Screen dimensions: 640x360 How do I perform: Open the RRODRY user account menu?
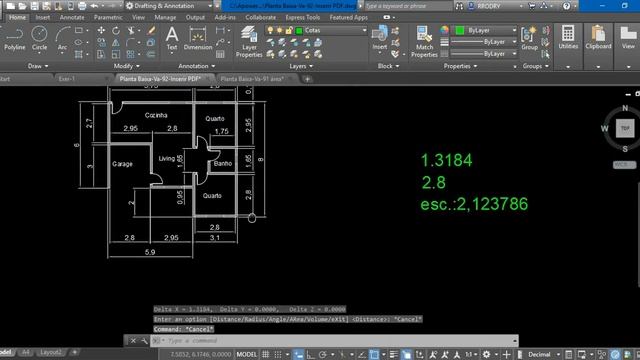495,6
